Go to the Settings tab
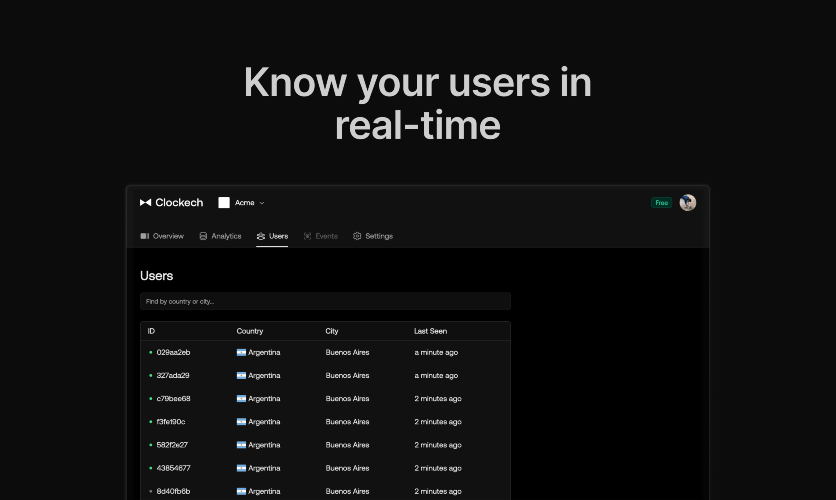The width and height of the screenshot is (836, 500). (373, 236)
